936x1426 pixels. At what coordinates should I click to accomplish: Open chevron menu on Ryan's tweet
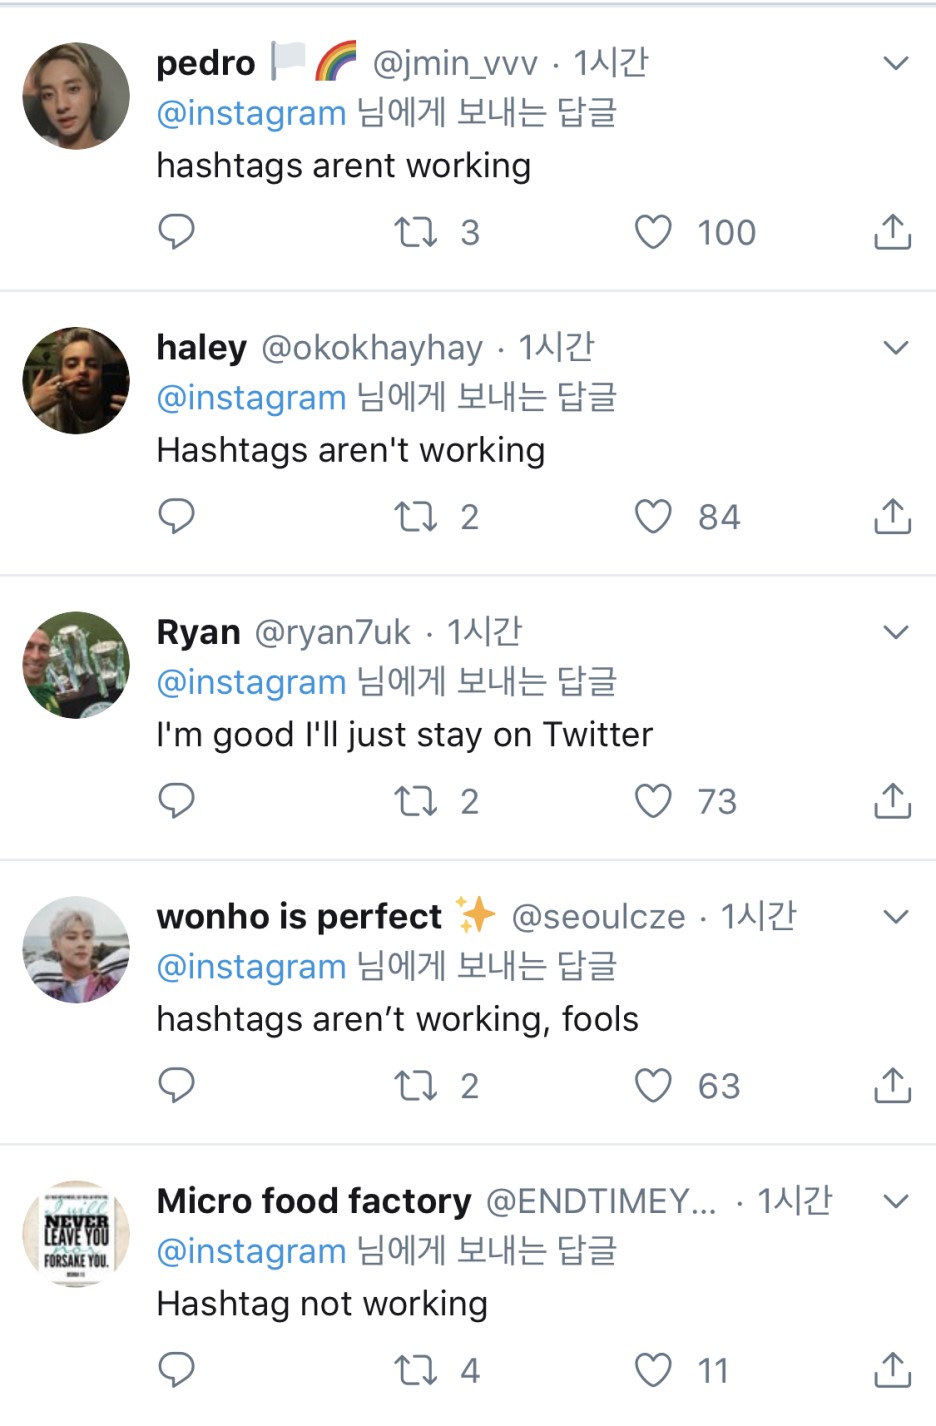tap(896, 632)
